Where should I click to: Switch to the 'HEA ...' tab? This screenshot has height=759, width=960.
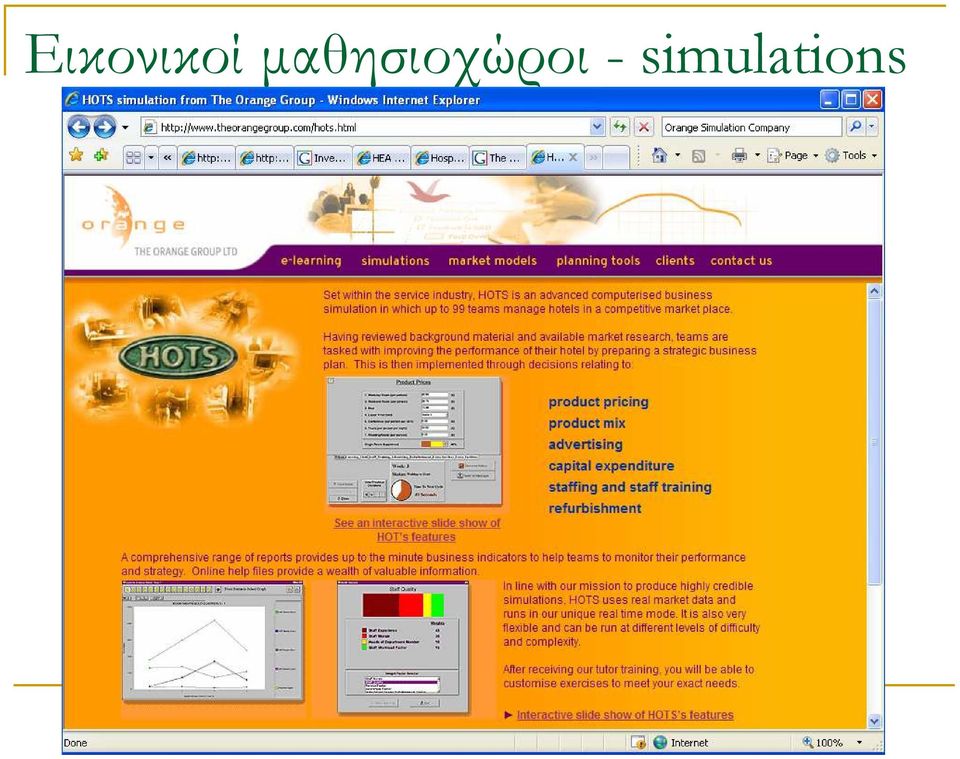click(381, 157)
